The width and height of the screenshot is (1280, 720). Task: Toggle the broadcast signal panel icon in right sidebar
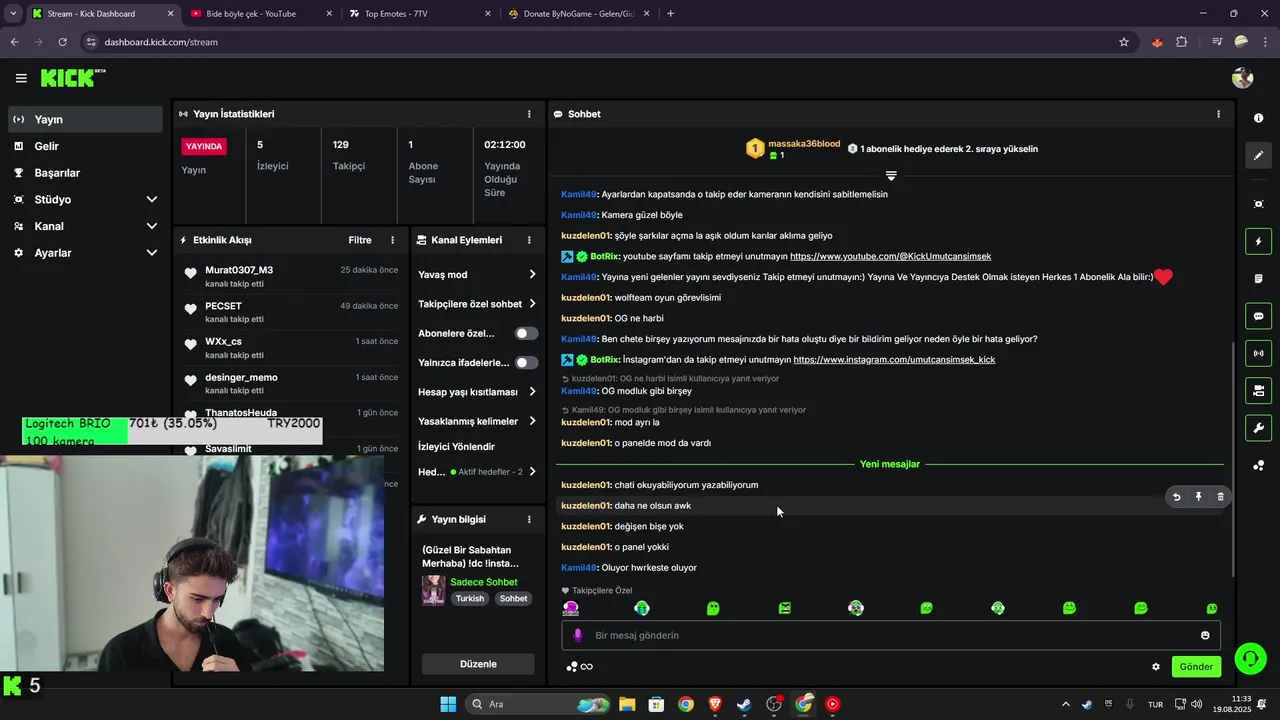click(x=1258, y=353)
